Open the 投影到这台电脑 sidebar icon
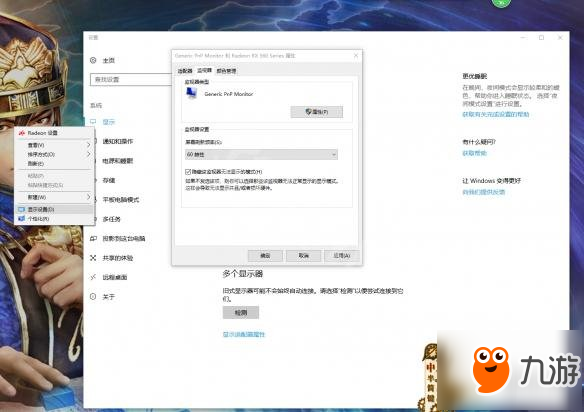Viewport: 584px width, 412px height. click(x=93, y=238)
